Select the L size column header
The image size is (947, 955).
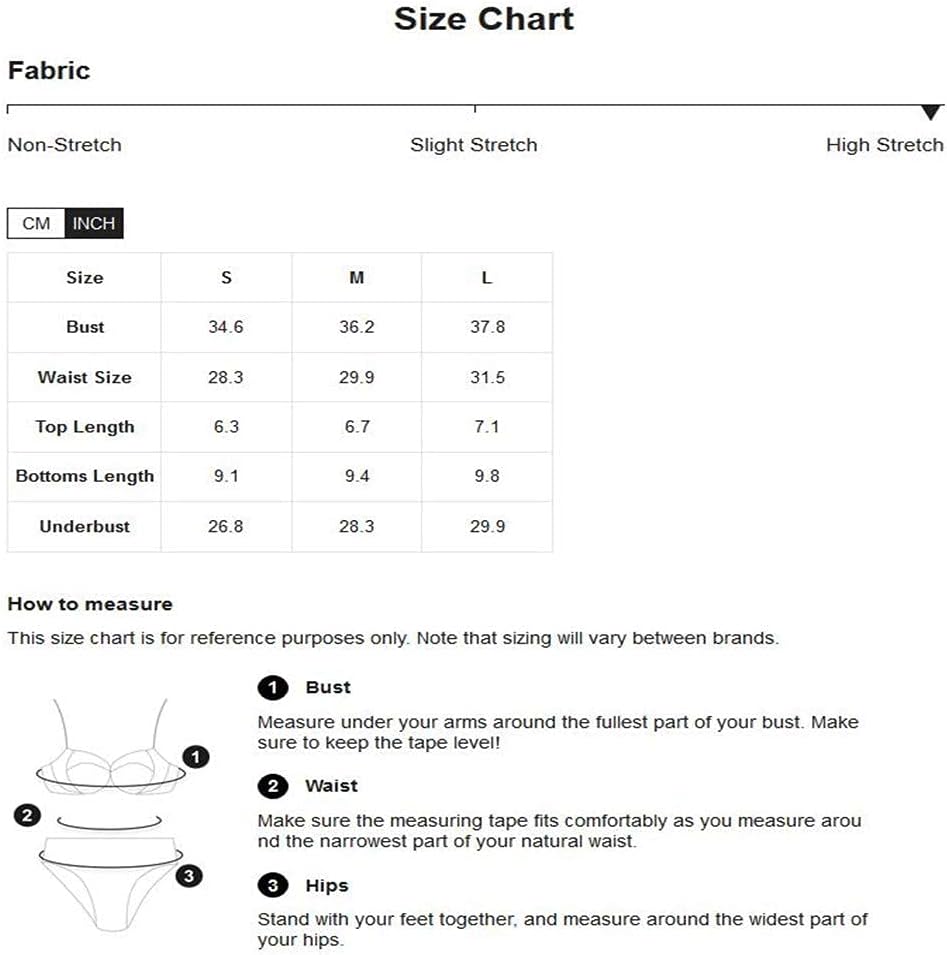[487, 278]
